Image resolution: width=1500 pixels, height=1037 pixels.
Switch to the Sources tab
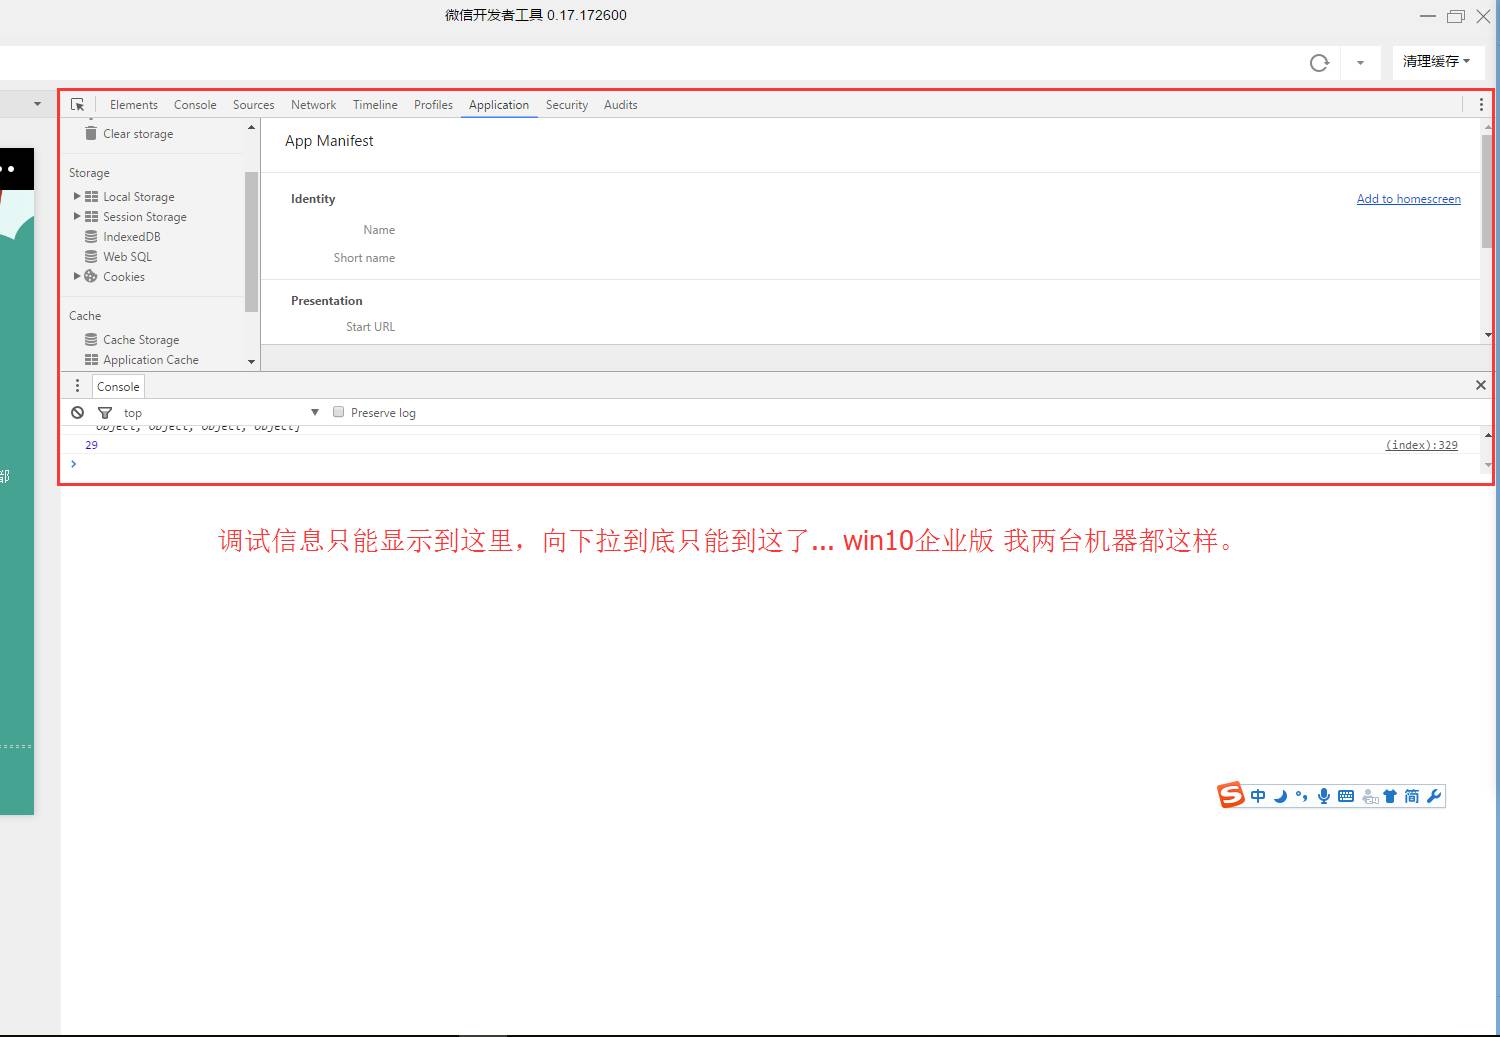(x=253, y=104)
